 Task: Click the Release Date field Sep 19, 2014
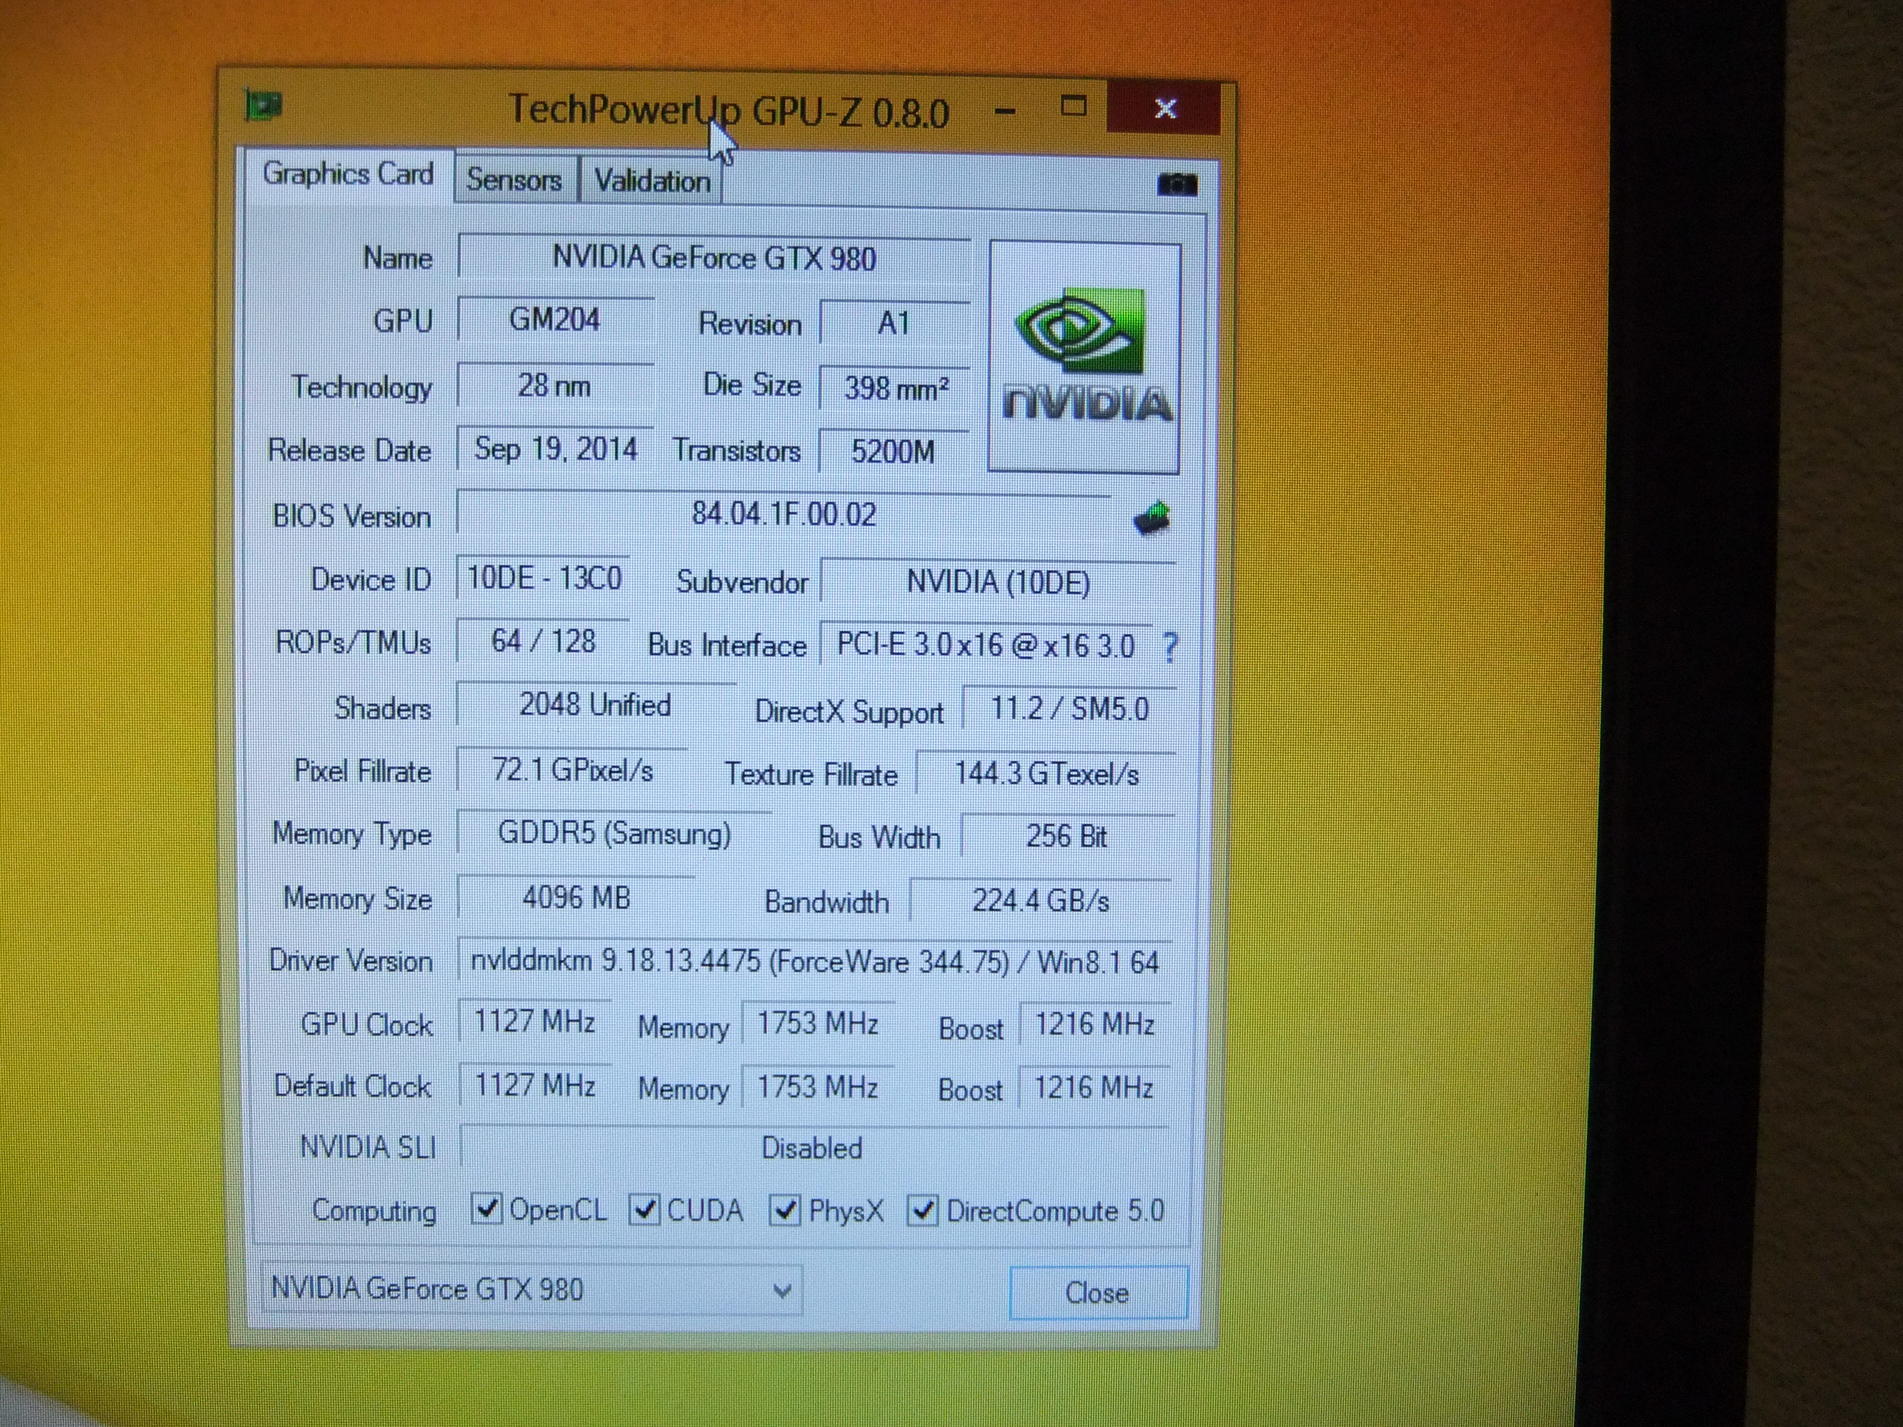[x=555, y=448]
